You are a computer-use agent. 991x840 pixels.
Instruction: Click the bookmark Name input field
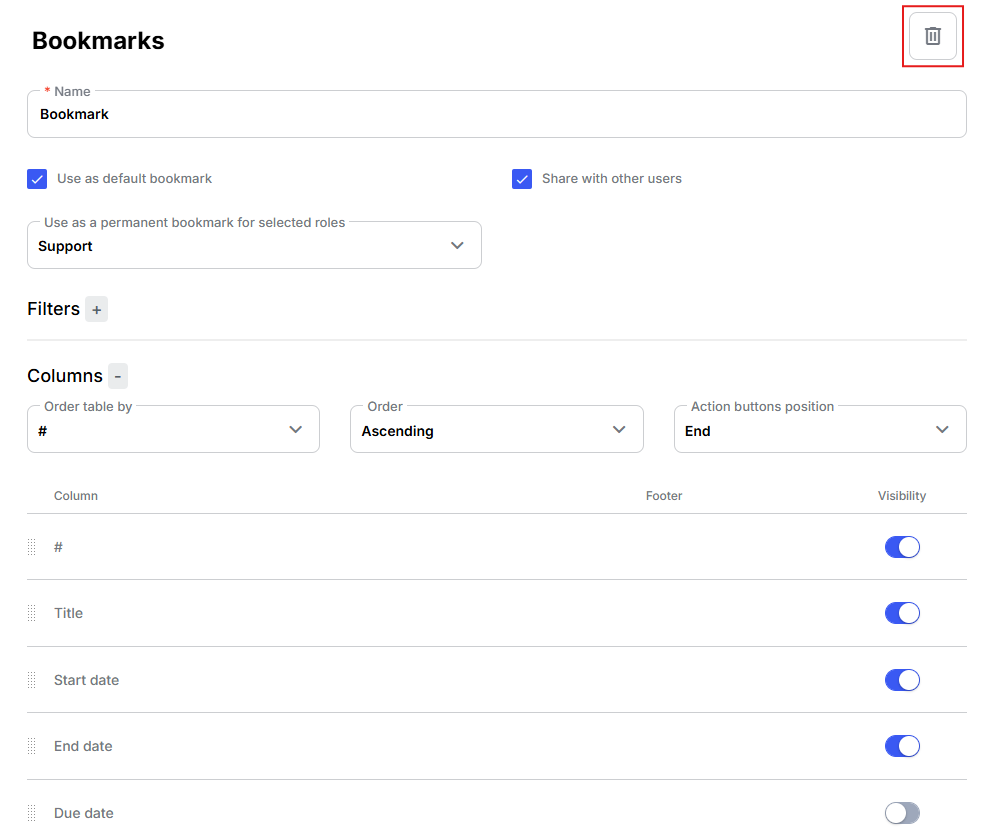coord(497,114)
